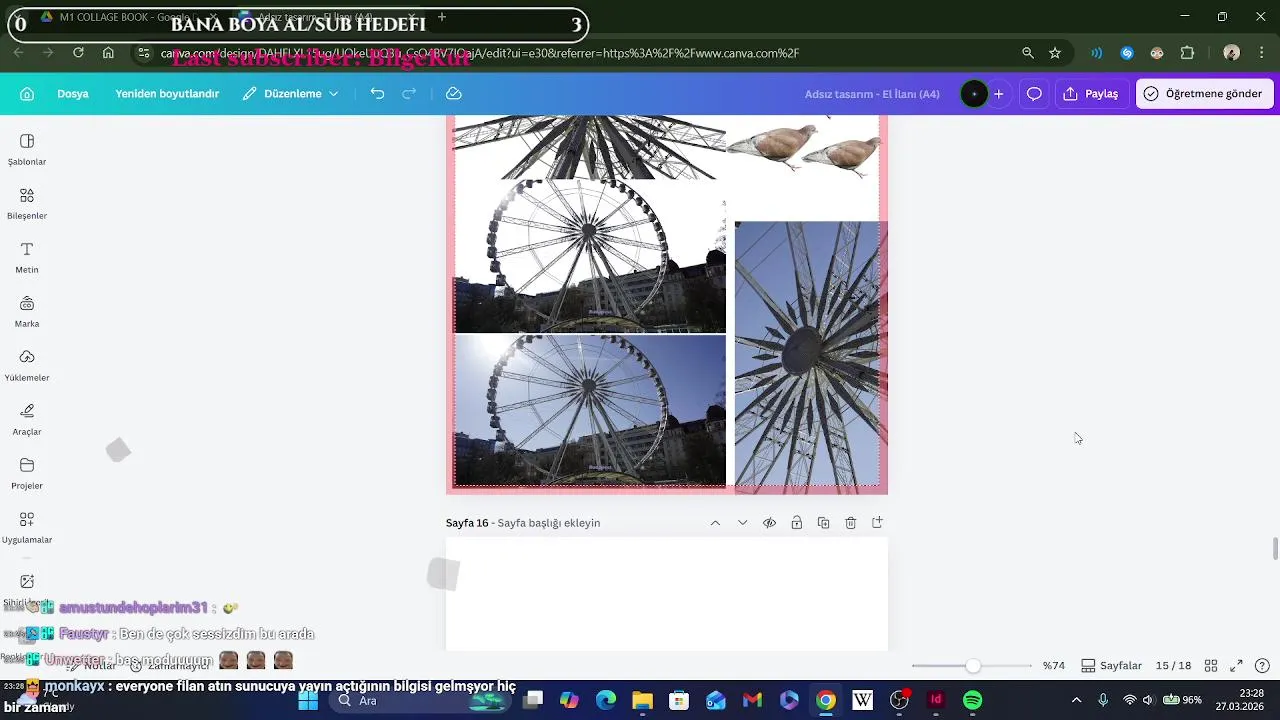Open Spotify from the taskbar
1280x720 pixels.
973,700
